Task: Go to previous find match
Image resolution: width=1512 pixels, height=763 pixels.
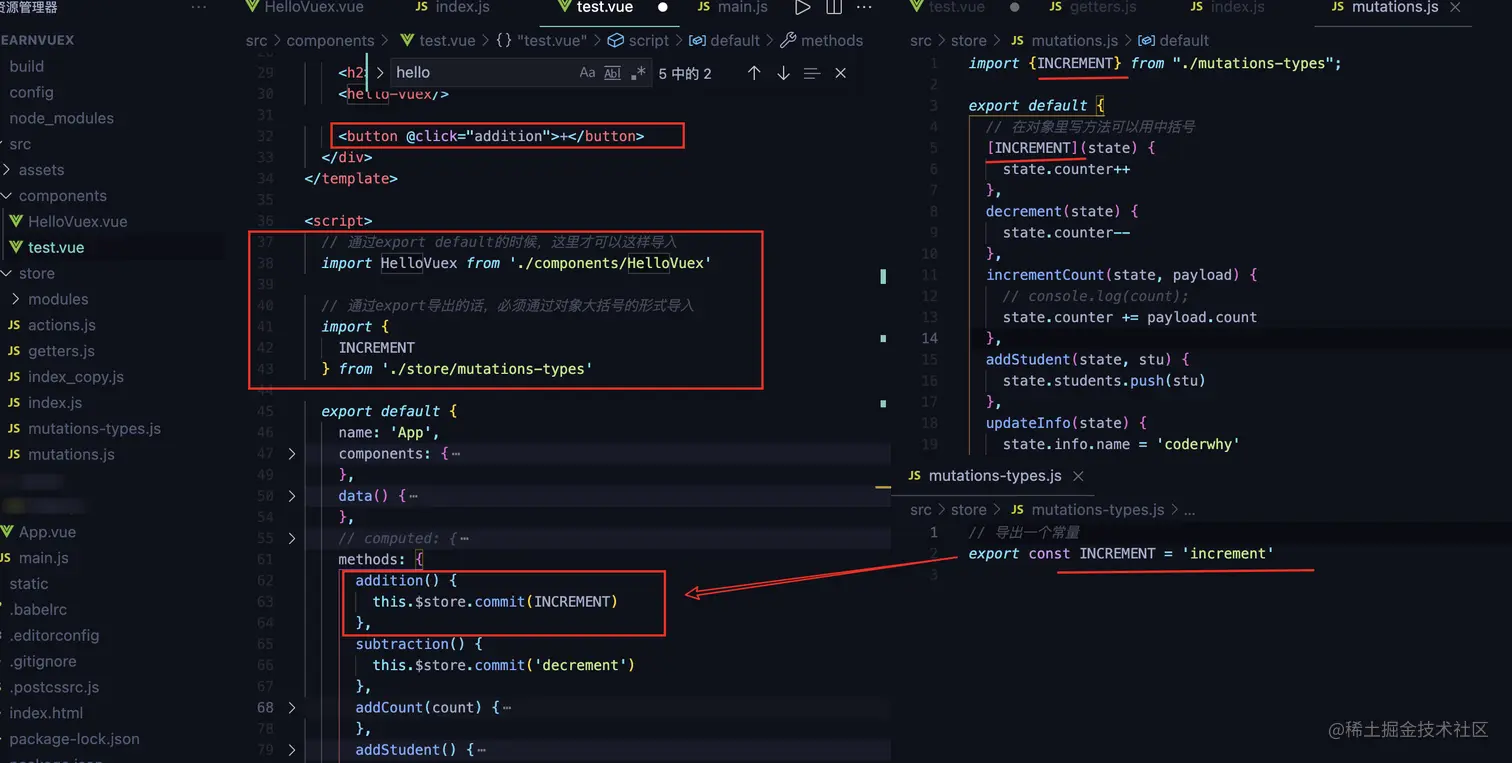Action: click(x=754, y=73)
